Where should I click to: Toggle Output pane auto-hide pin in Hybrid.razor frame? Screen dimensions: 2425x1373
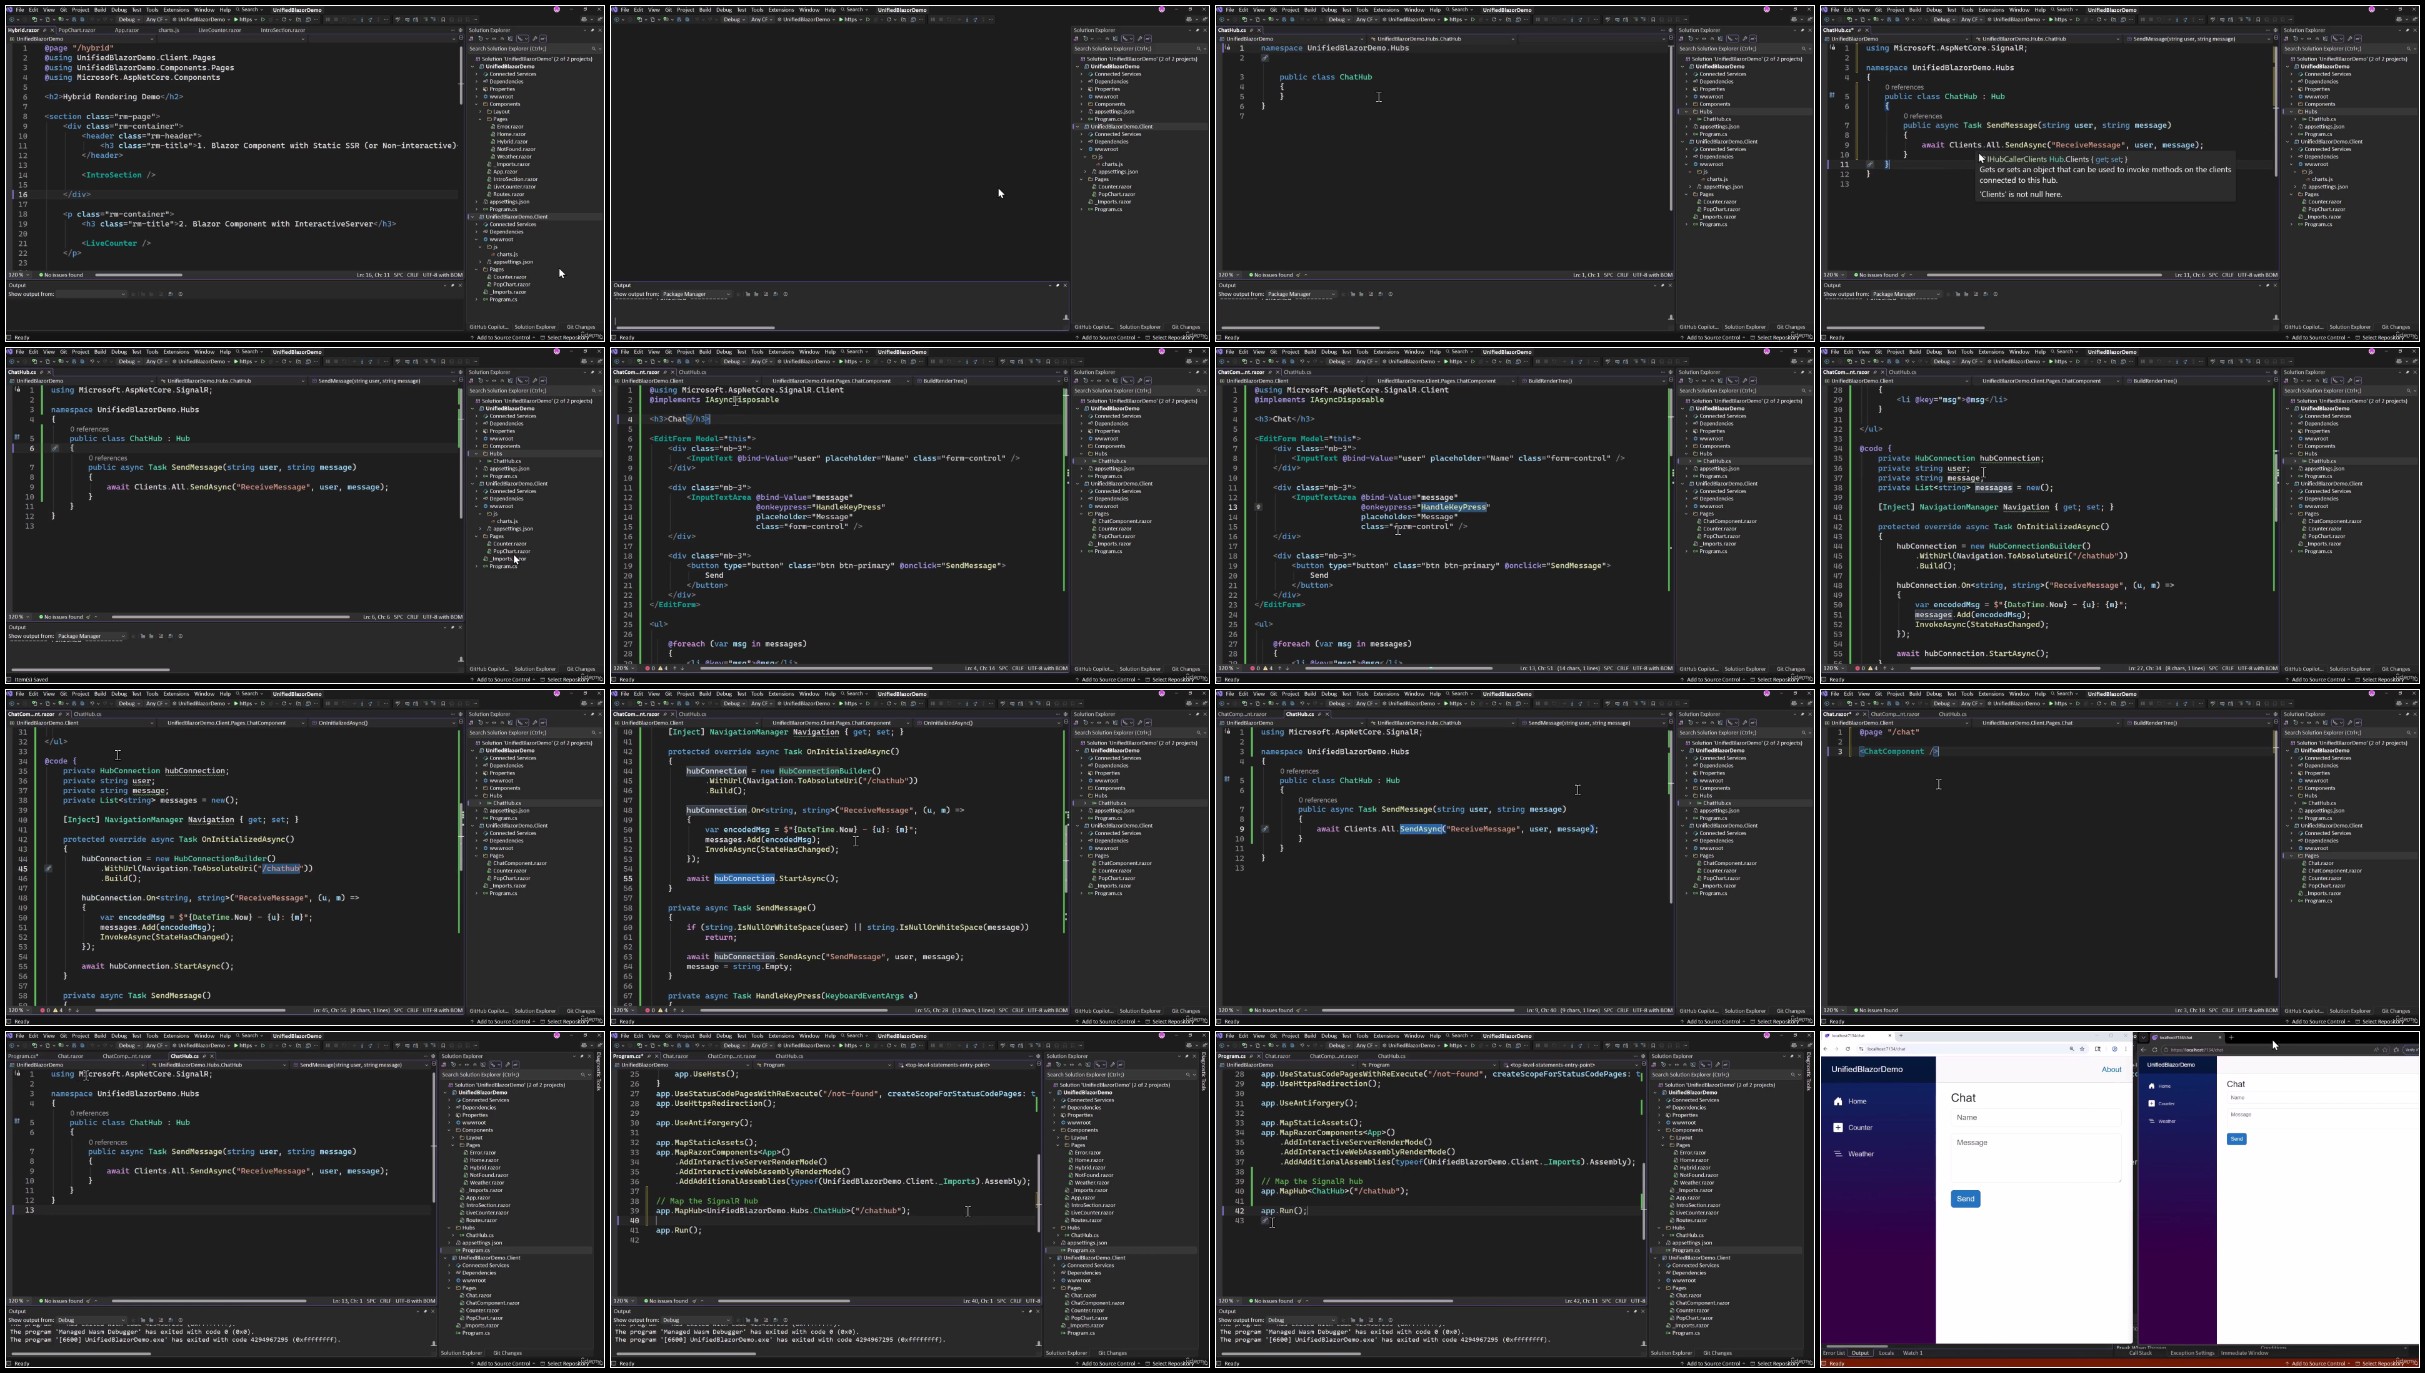coord(452,285)
